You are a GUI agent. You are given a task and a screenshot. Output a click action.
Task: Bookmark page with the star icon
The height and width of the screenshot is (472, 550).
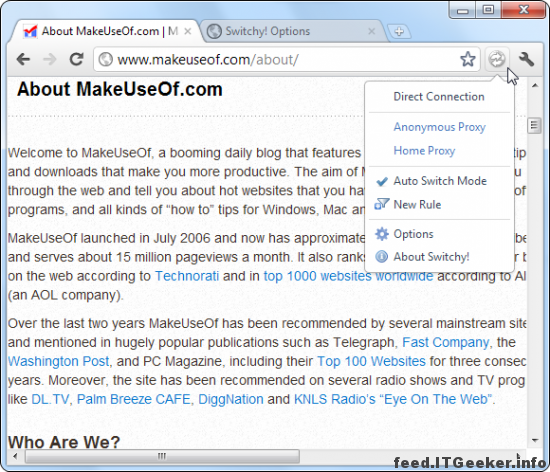[468, 59]
